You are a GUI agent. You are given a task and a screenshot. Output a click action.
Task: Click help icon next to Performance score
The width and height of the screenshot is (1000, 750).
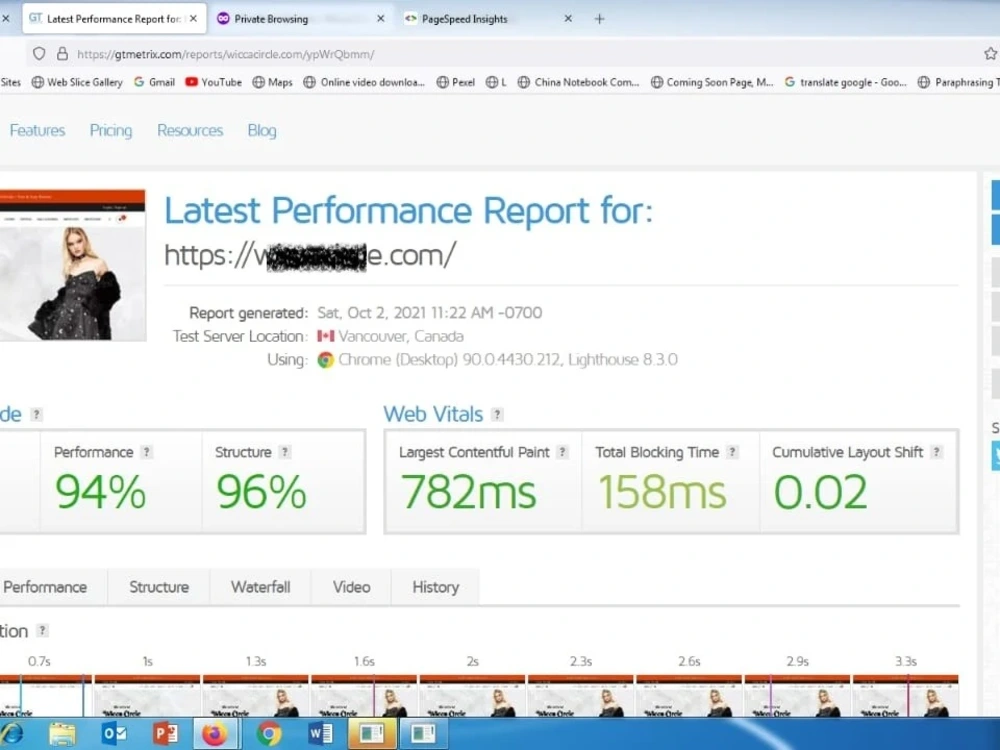click(147, 452)
